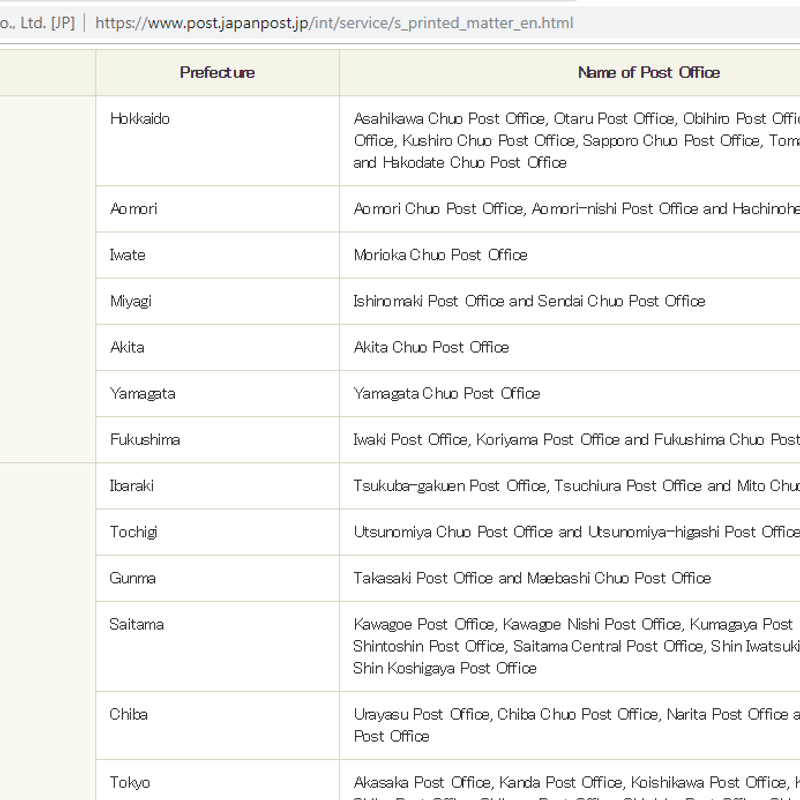The height and width of the screenshot is (800, 800).
Task: Click Akasaka Post Office text in Tokyo row
Action: click(422, 782)
